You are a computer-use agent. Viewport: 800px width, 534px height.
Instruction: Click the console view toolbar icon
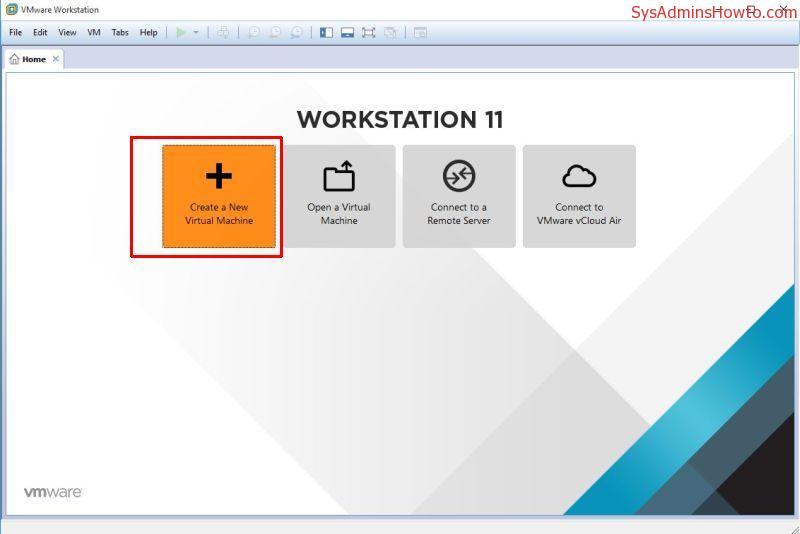420,33
